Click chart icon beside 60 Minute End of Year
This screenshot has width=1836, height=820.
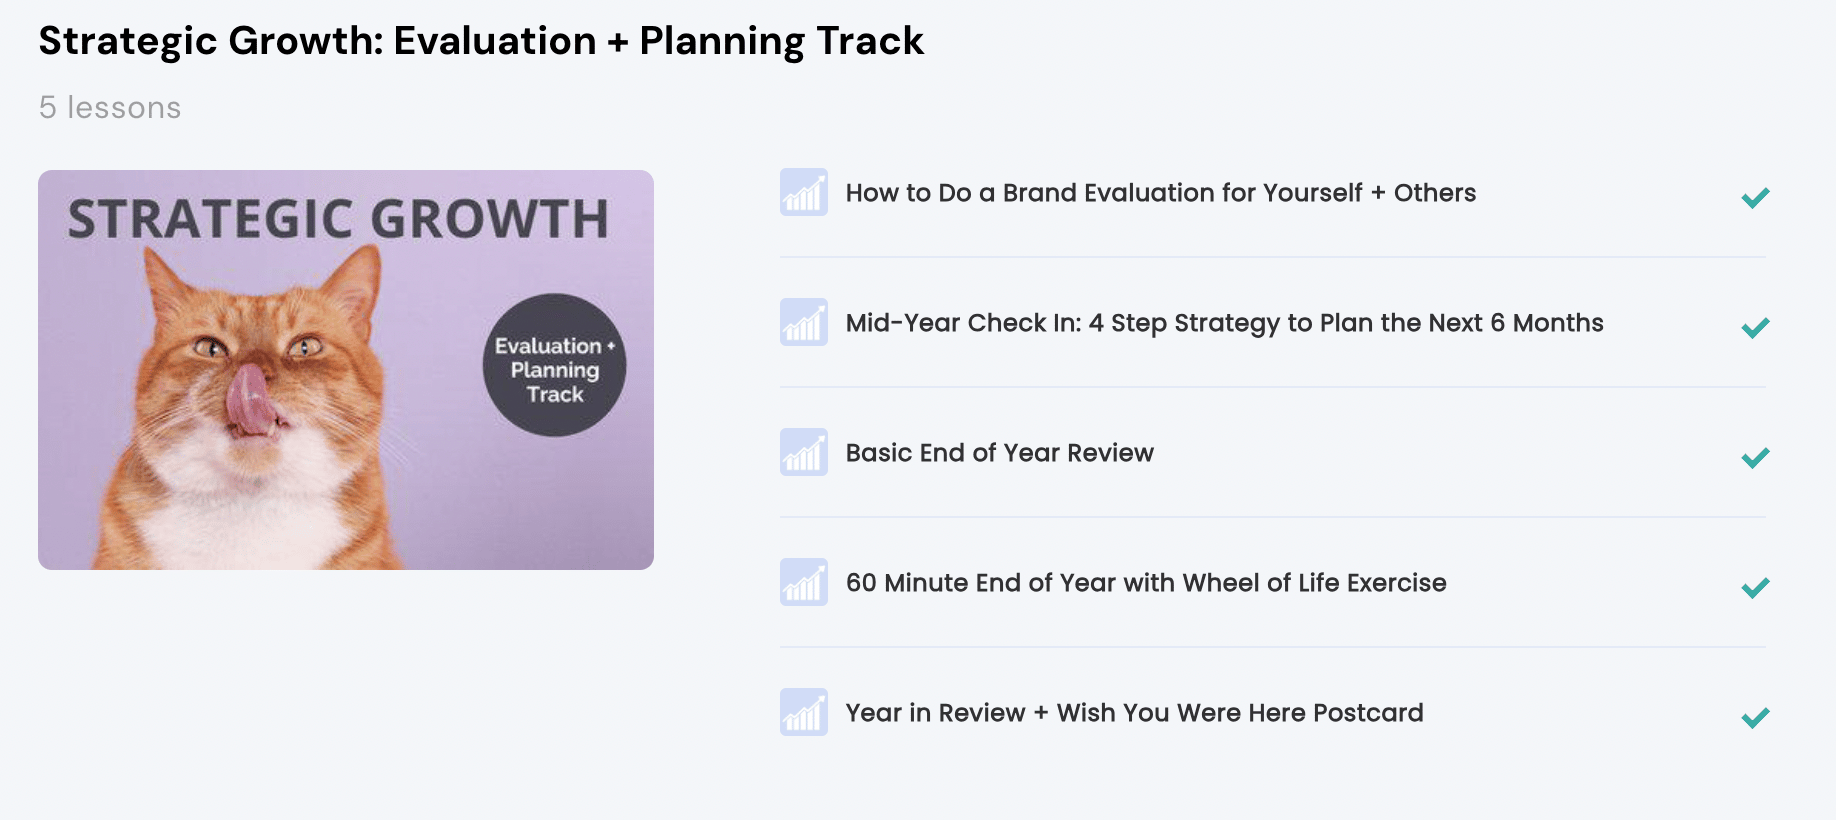[804, 582]
